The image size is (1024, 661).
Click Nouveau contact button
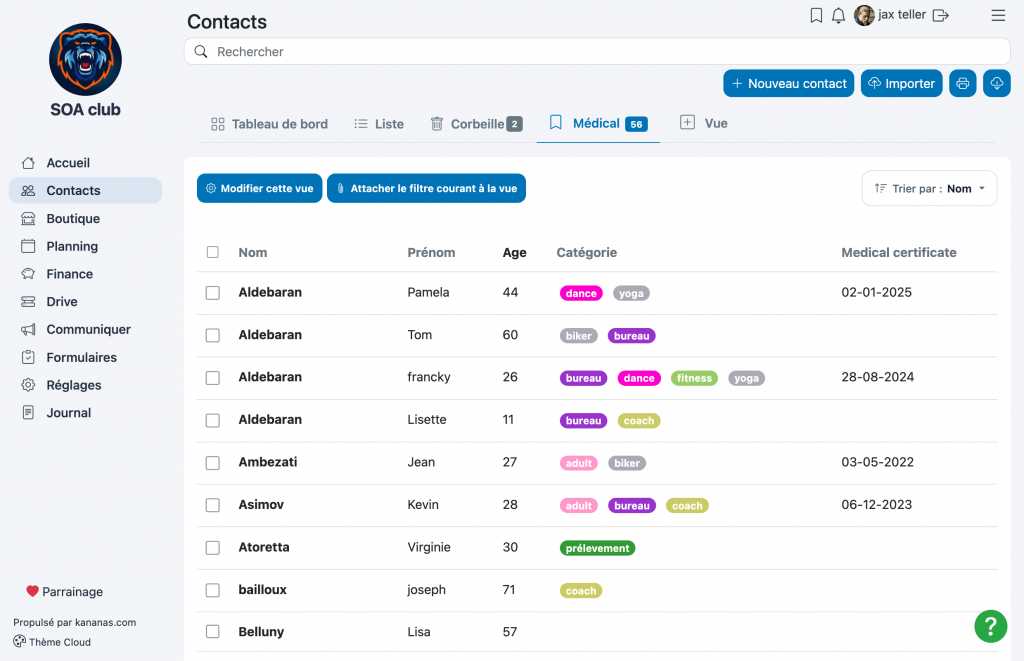click(788, 83)
